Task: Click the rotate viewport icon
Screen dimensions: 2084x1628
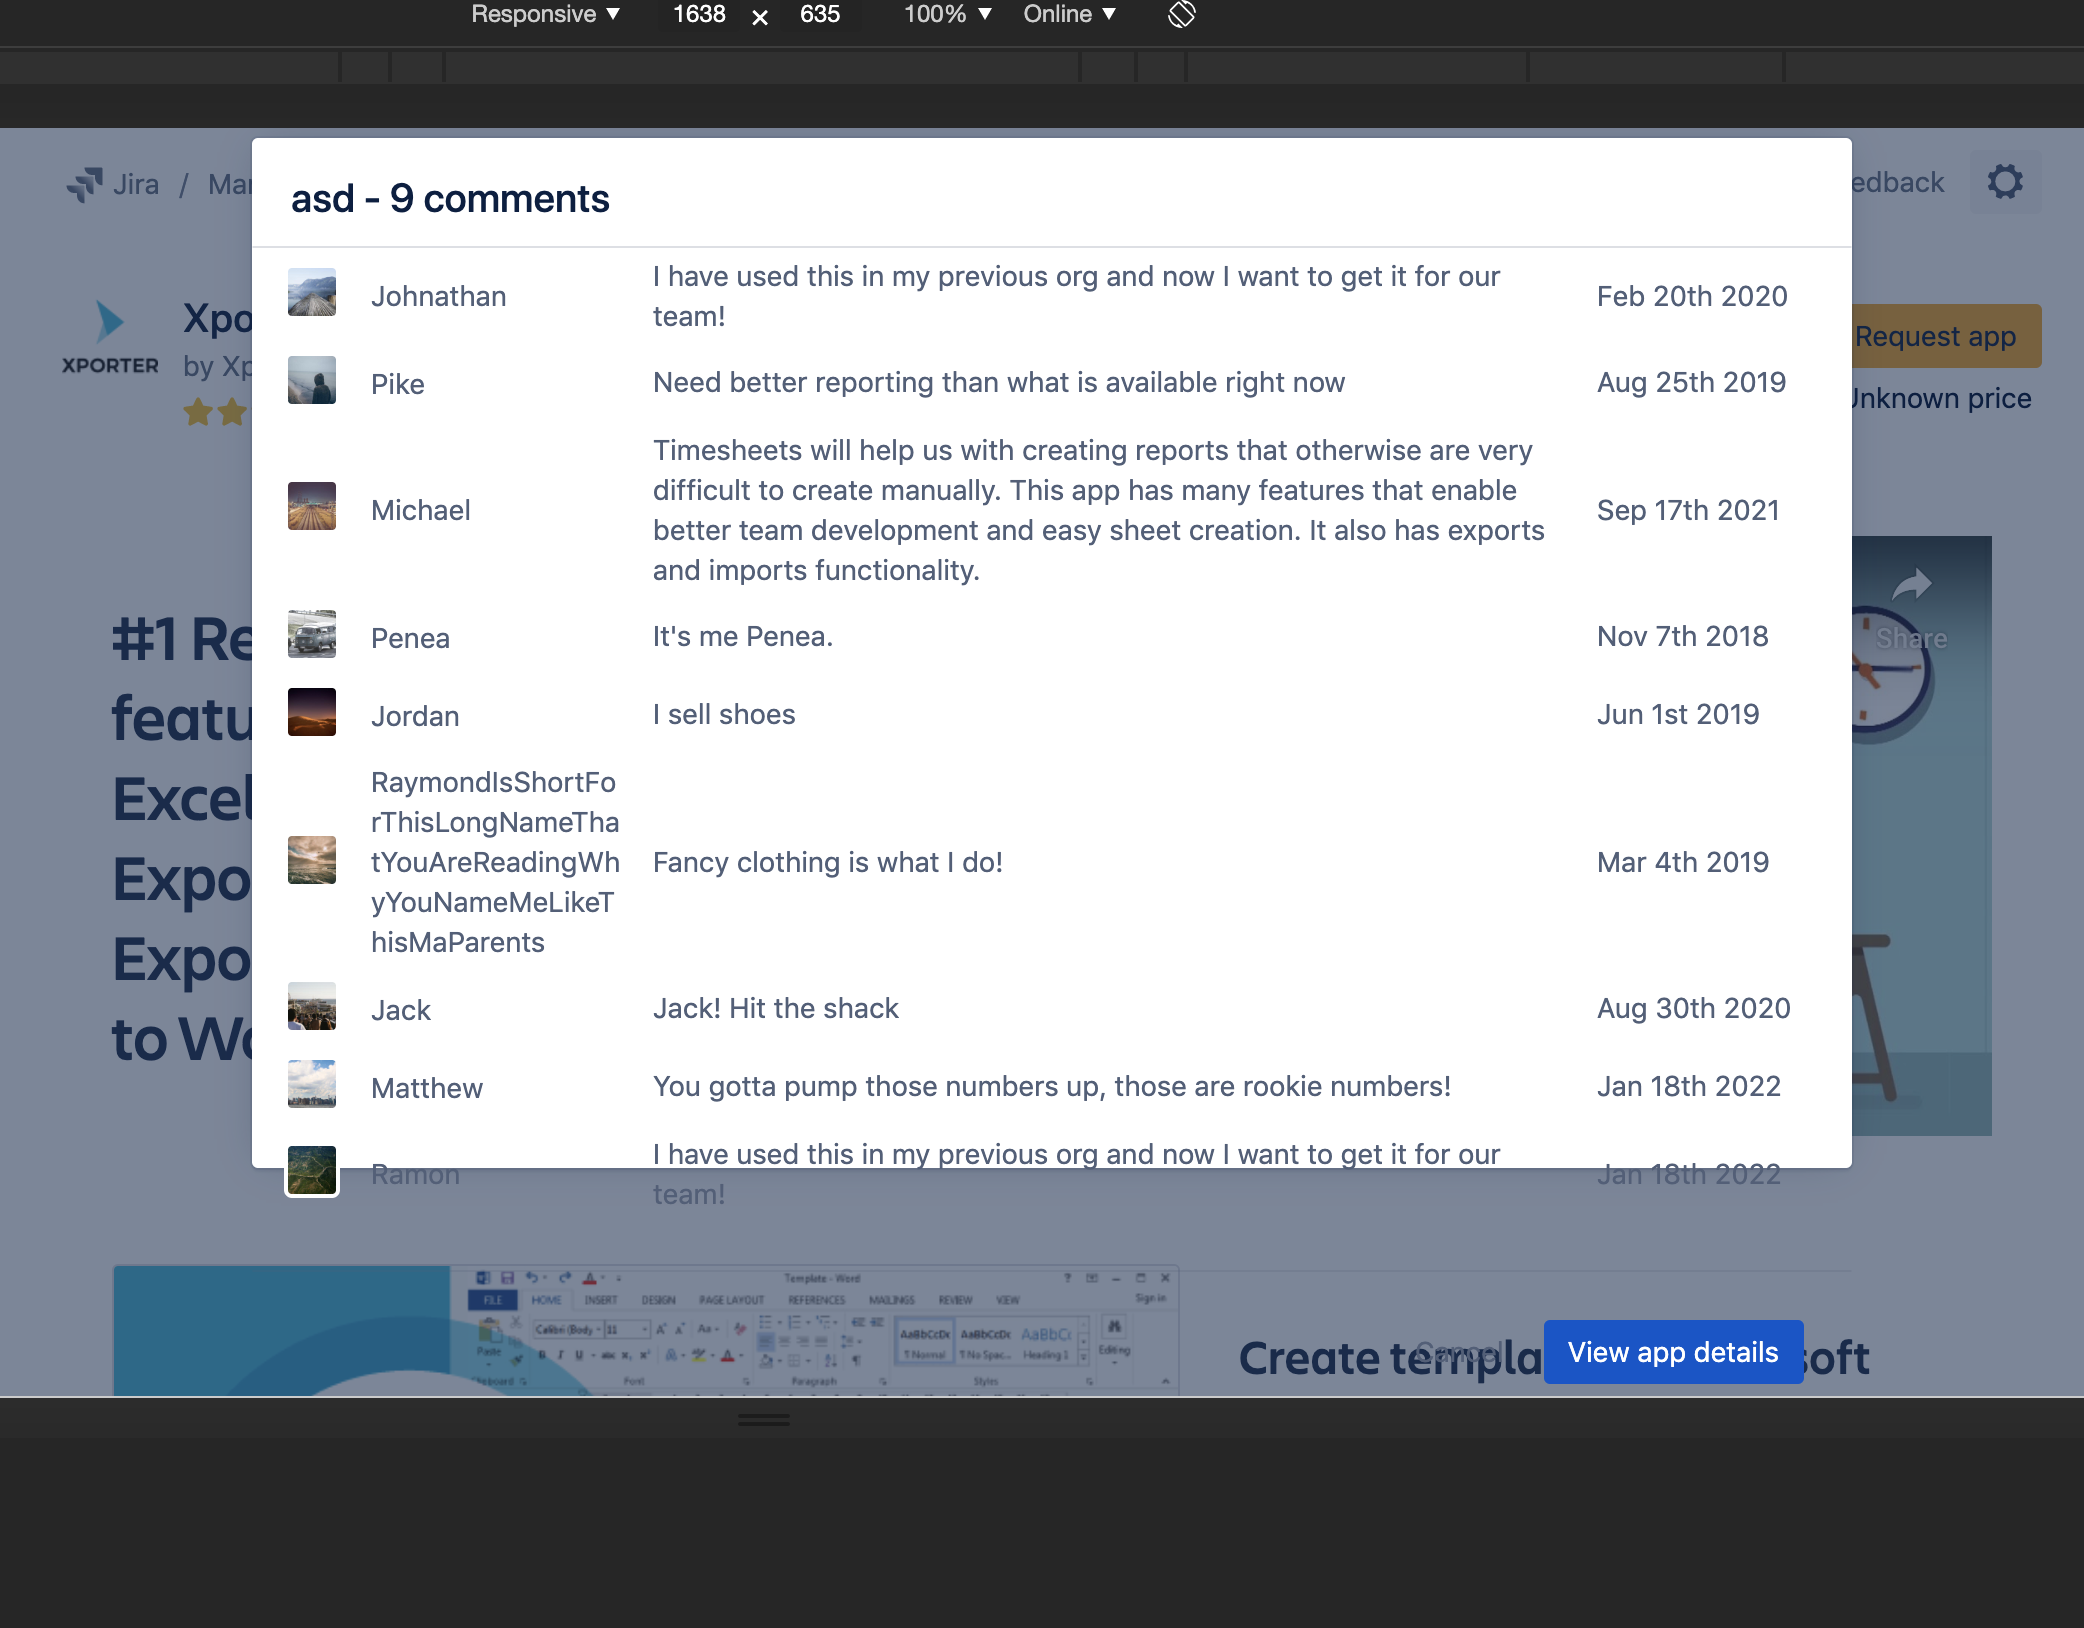Action: click(x=1181, y=14)
